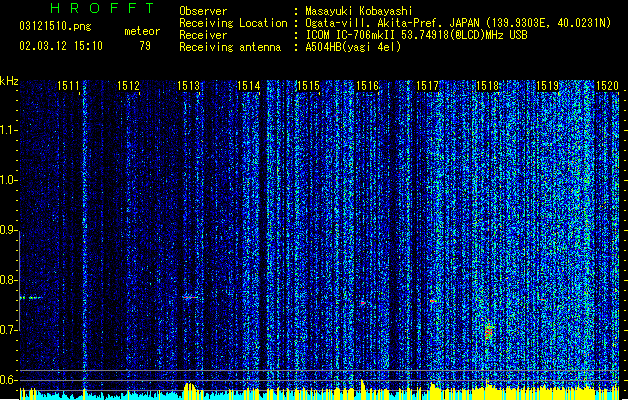Click the small red echo below the 1519 marker
The width and height of the screenshot is (629, 400).
[543, 300]
